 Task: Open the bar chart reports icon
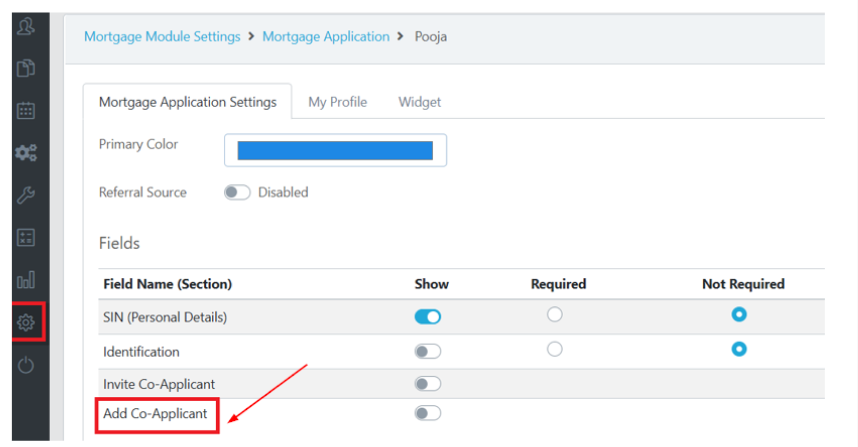pyautogui.click(x=26, y=280)
